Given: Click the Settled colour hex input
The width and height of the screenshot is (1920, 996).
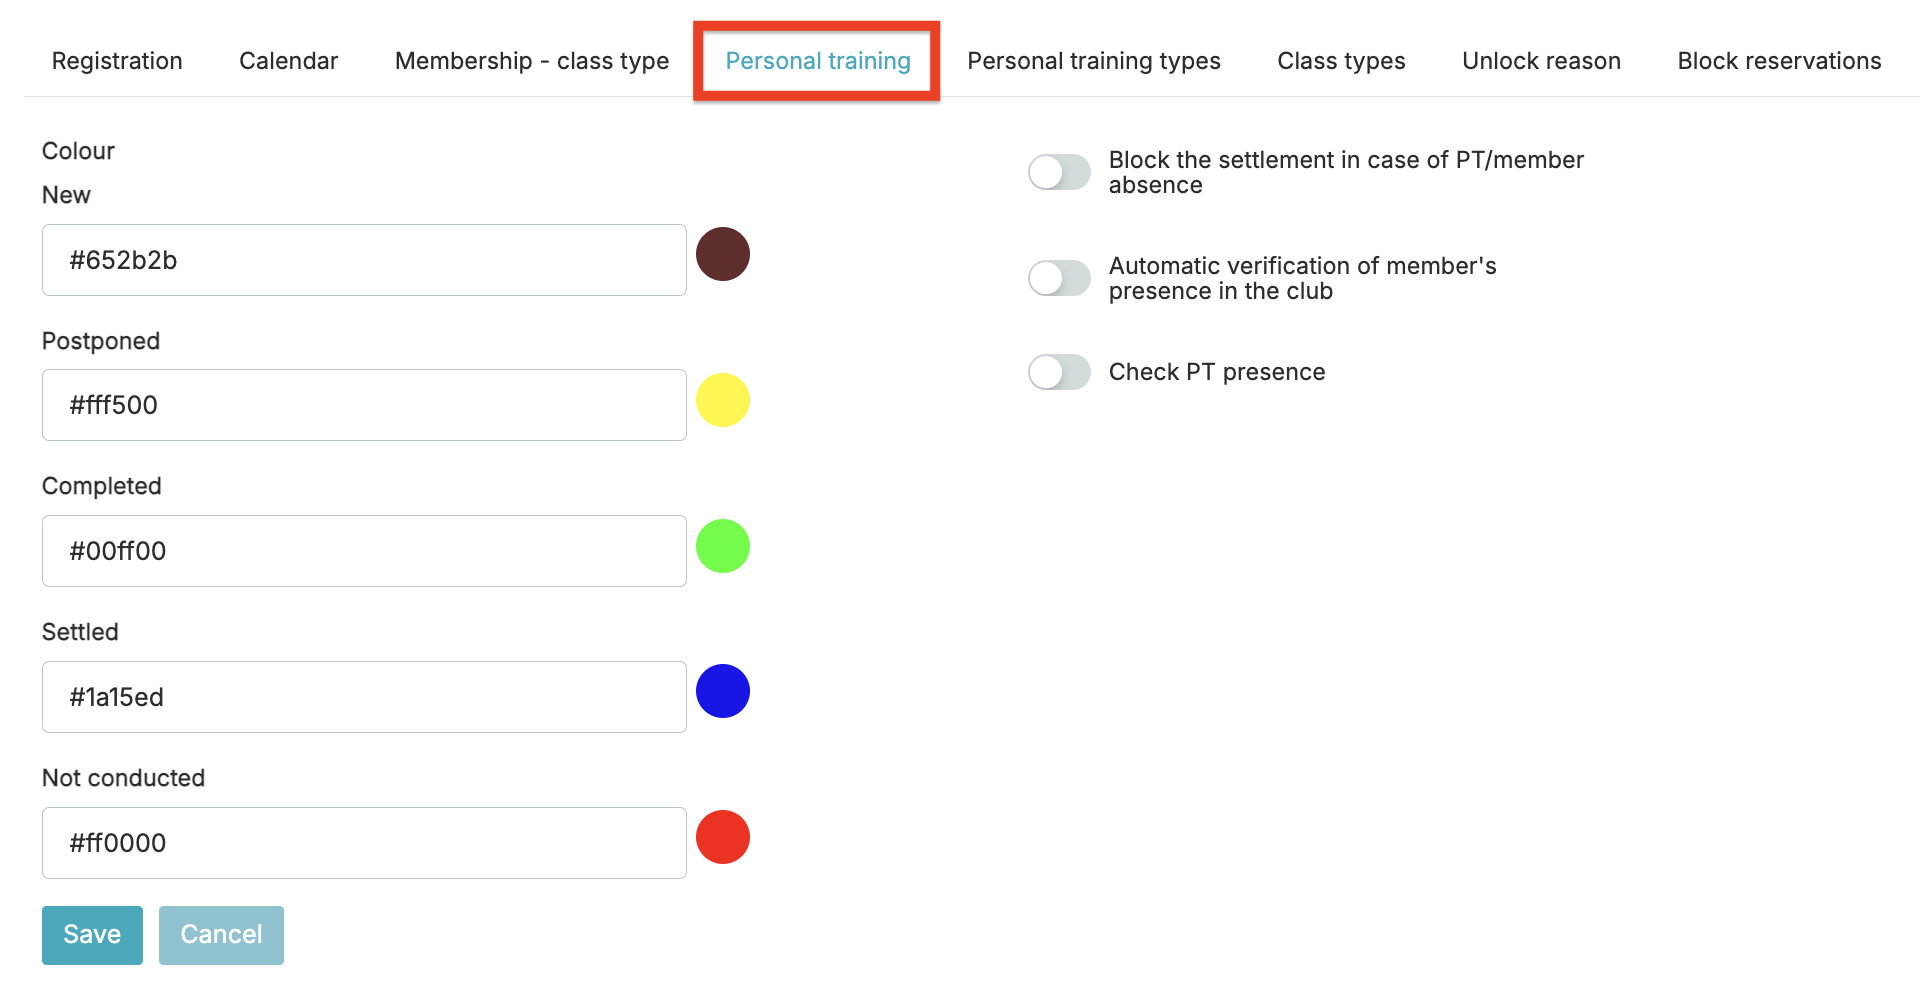Looking at the screenshot, I should tap(364, 697).
